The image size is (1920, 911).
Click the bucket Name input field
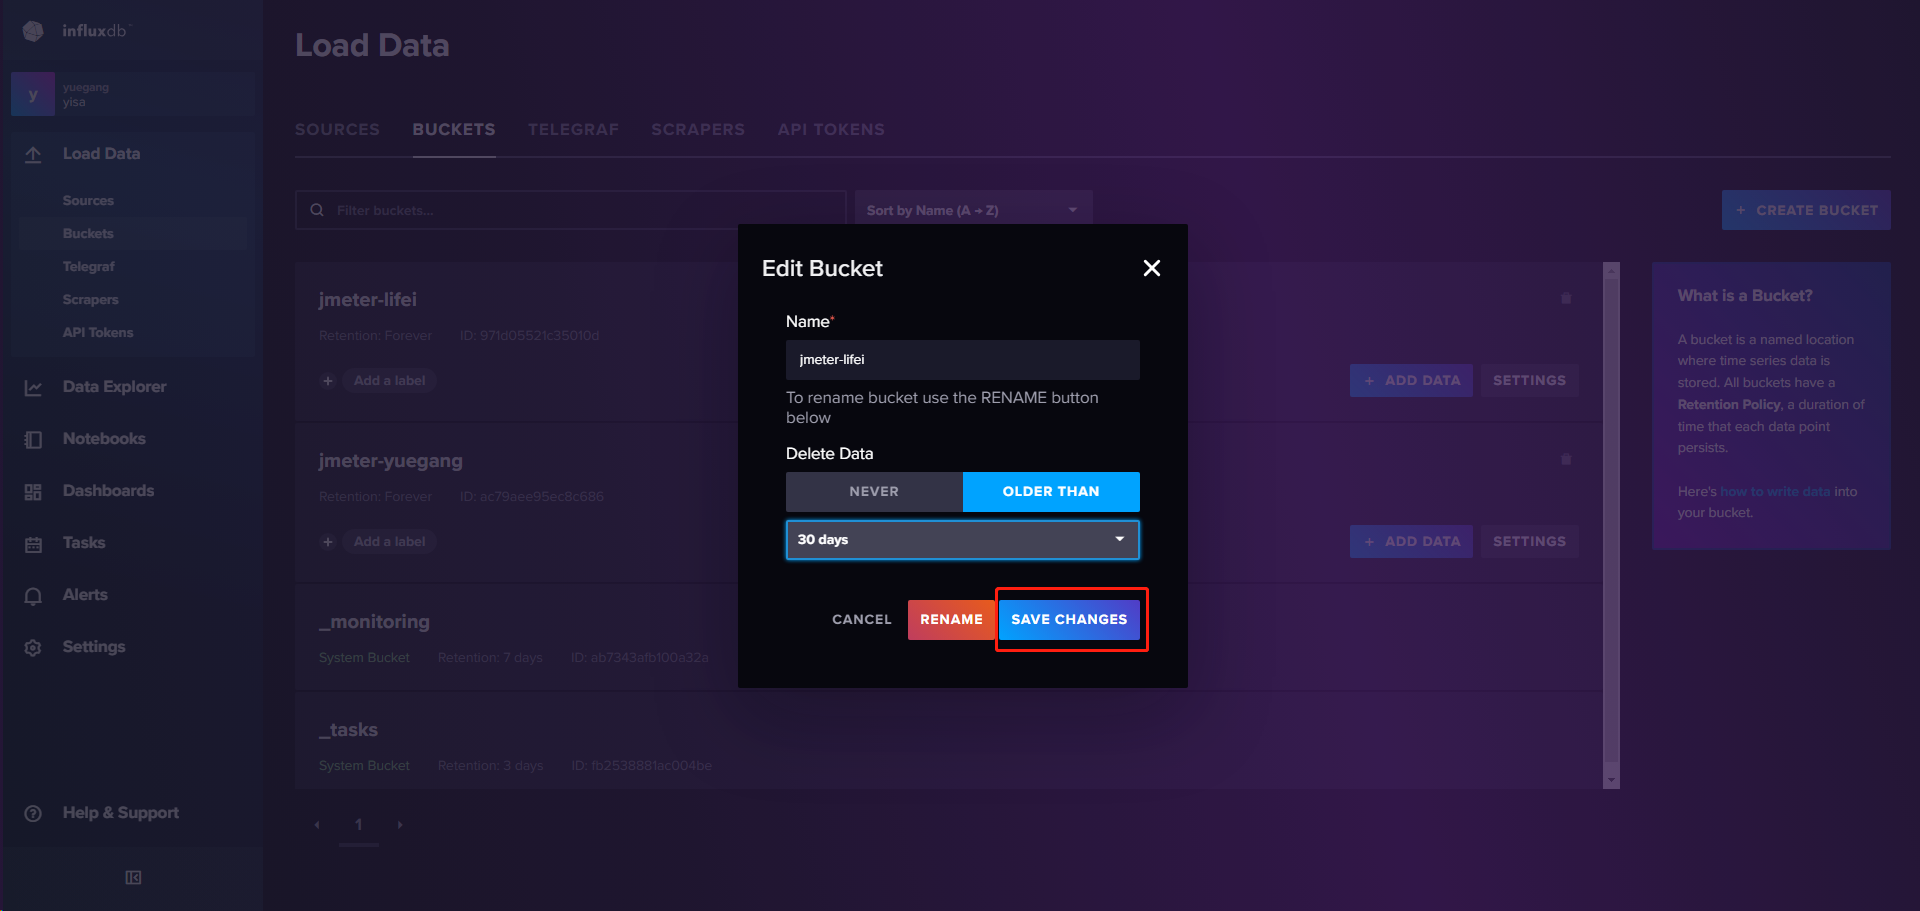962,360
